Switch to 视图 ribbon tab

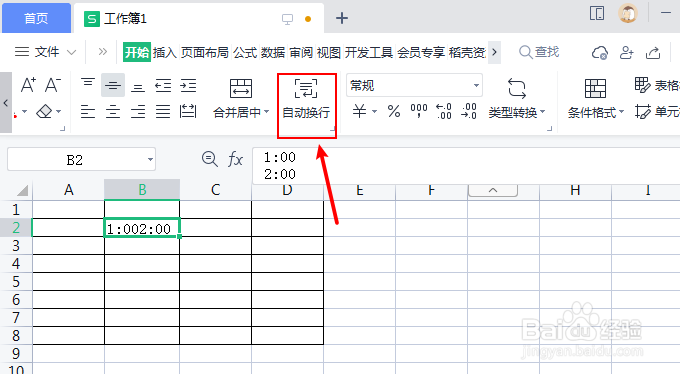tap(329, 52)
